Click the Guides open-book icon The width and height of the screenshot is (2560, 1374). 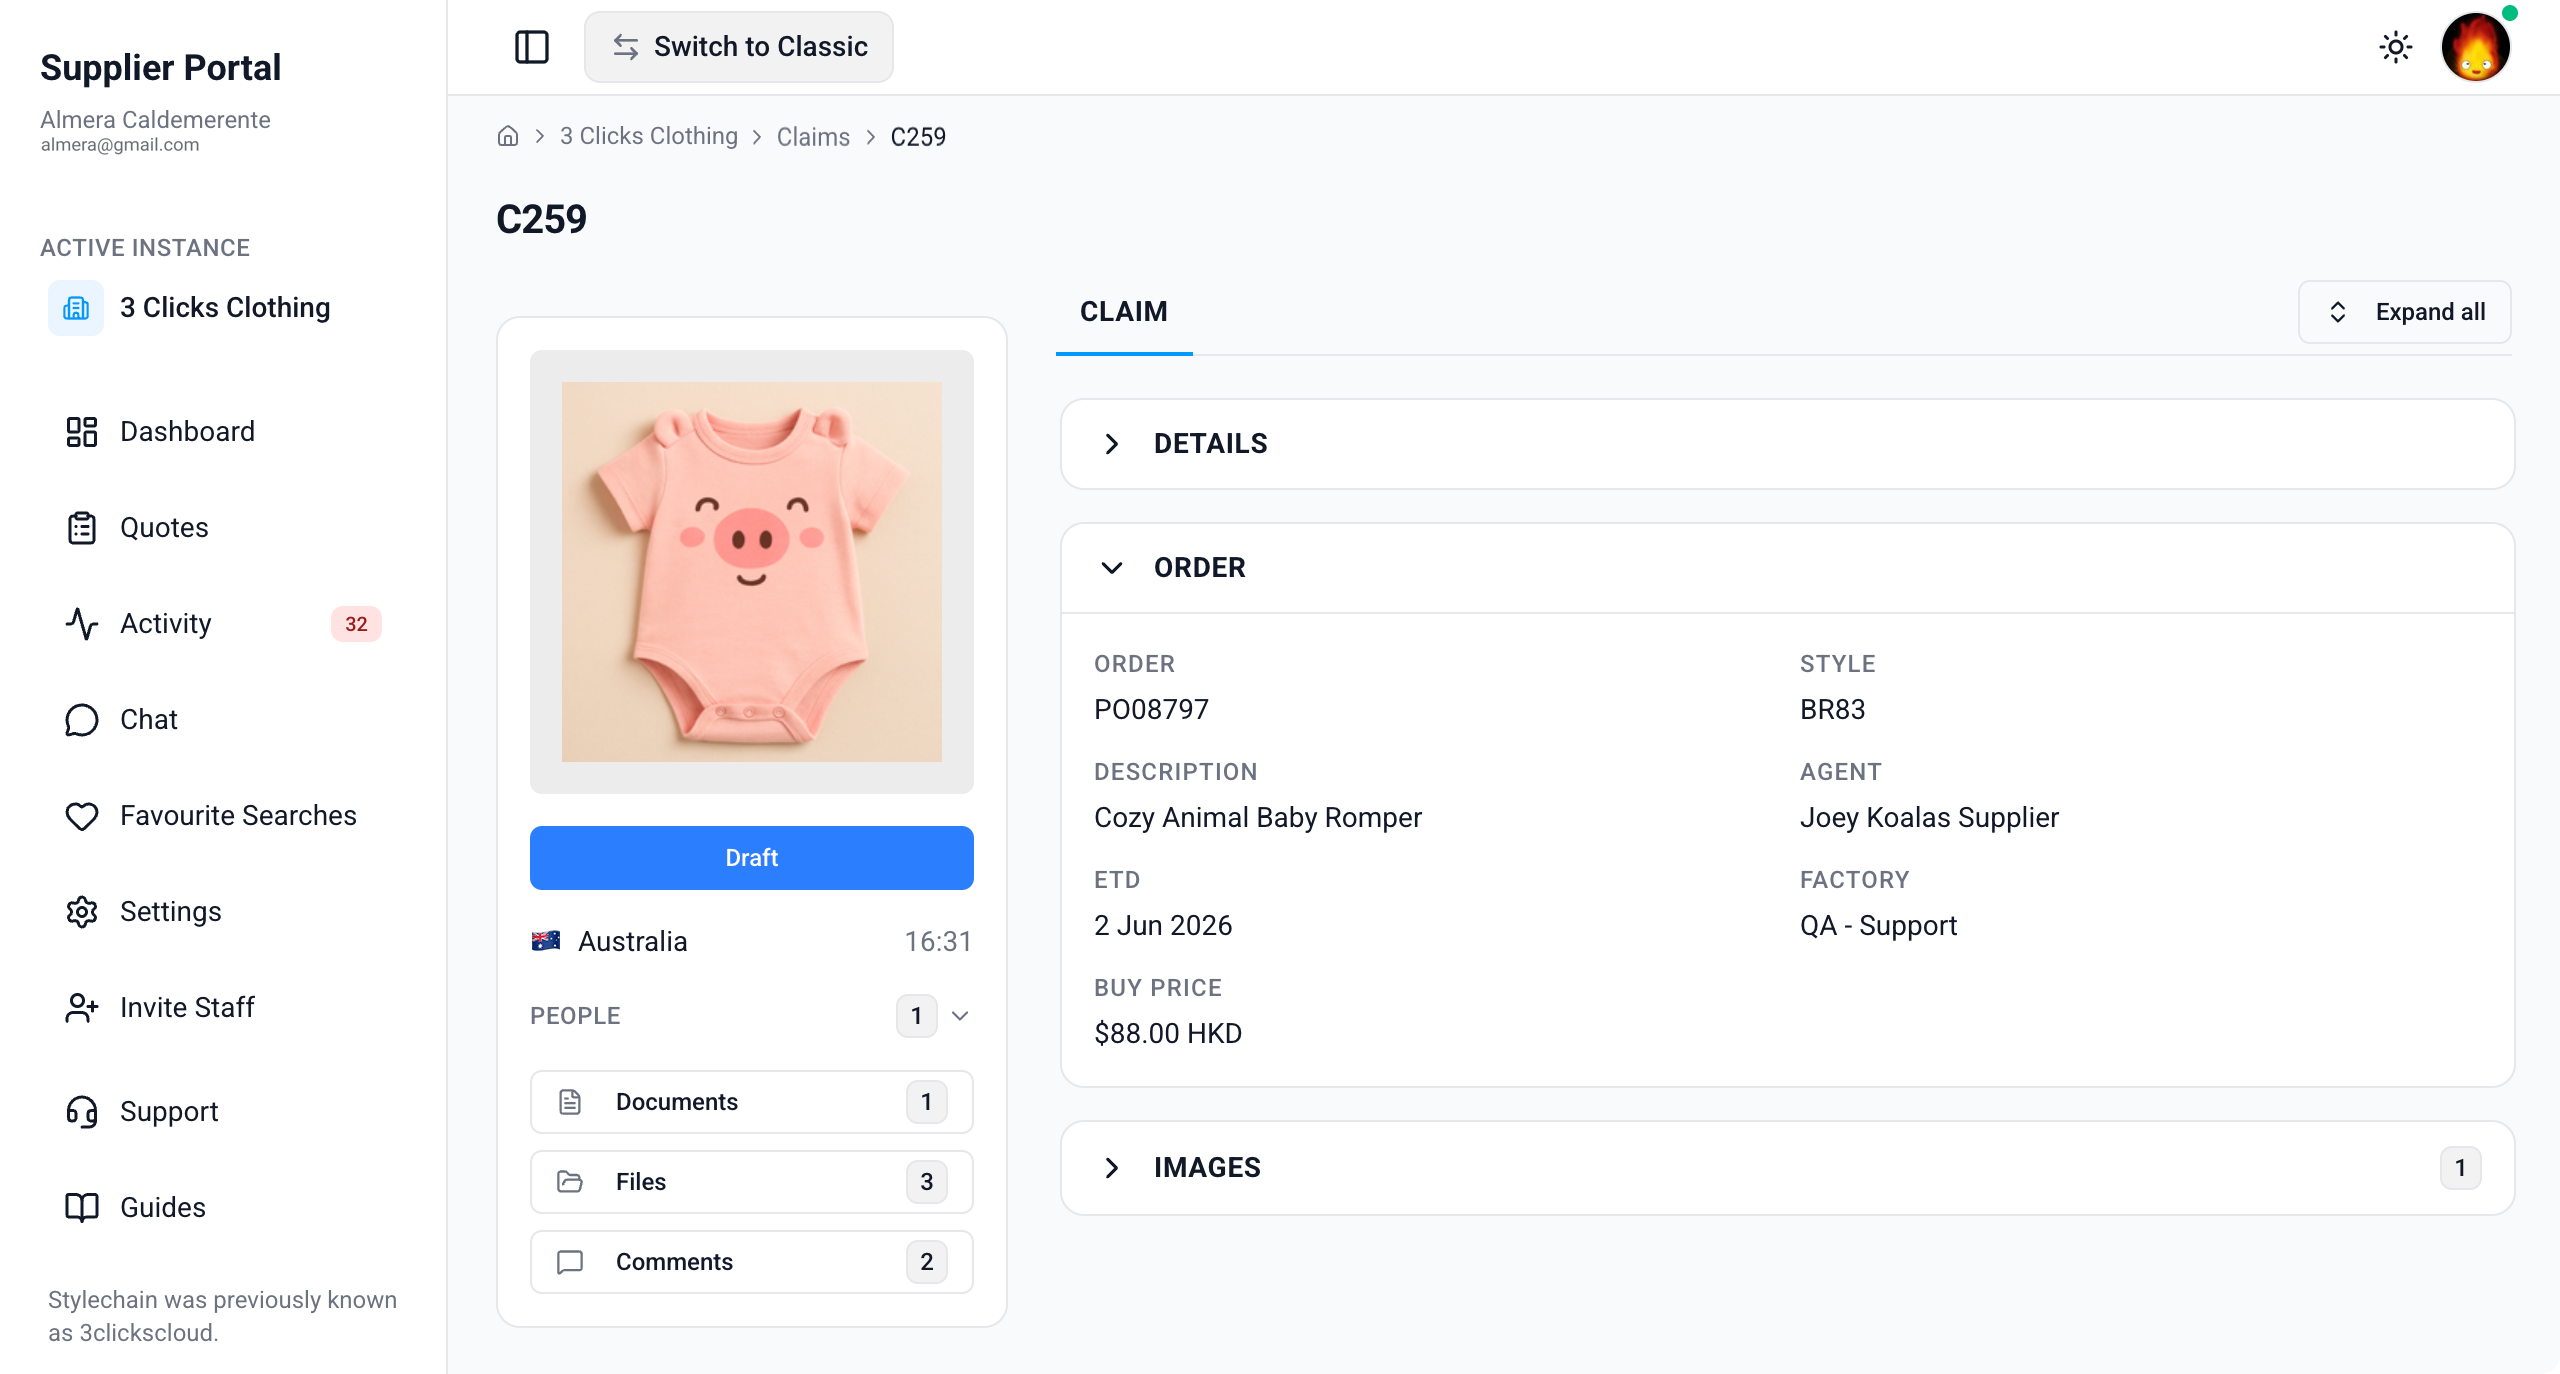click(82, 1208)
